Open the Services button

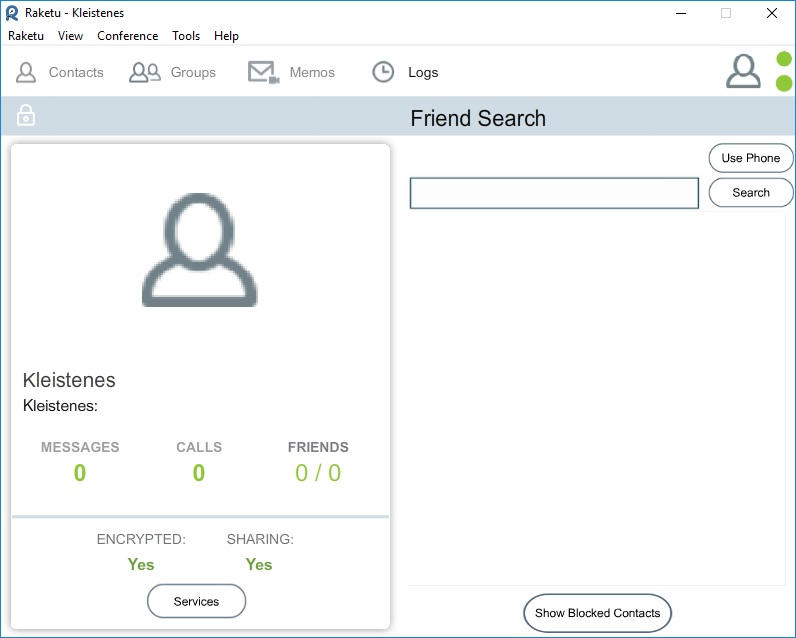[196, 601]
